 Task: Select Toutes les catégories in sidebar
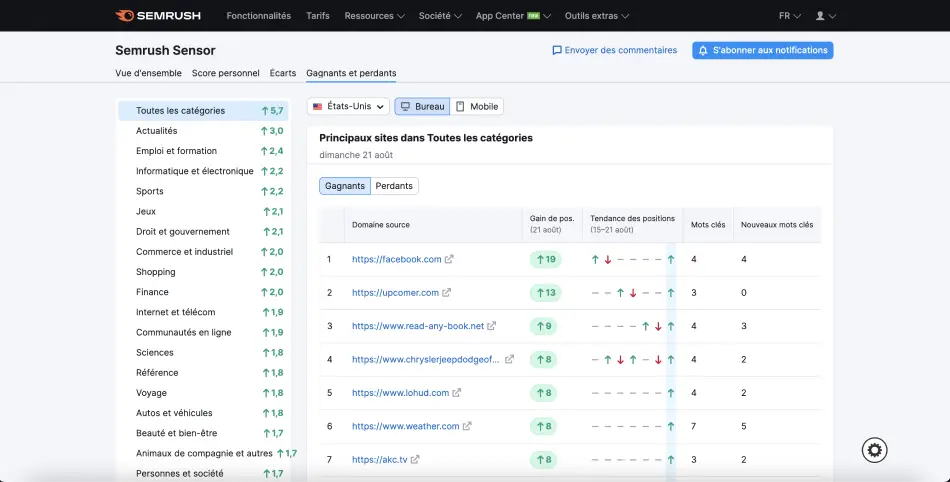point(203,111)
